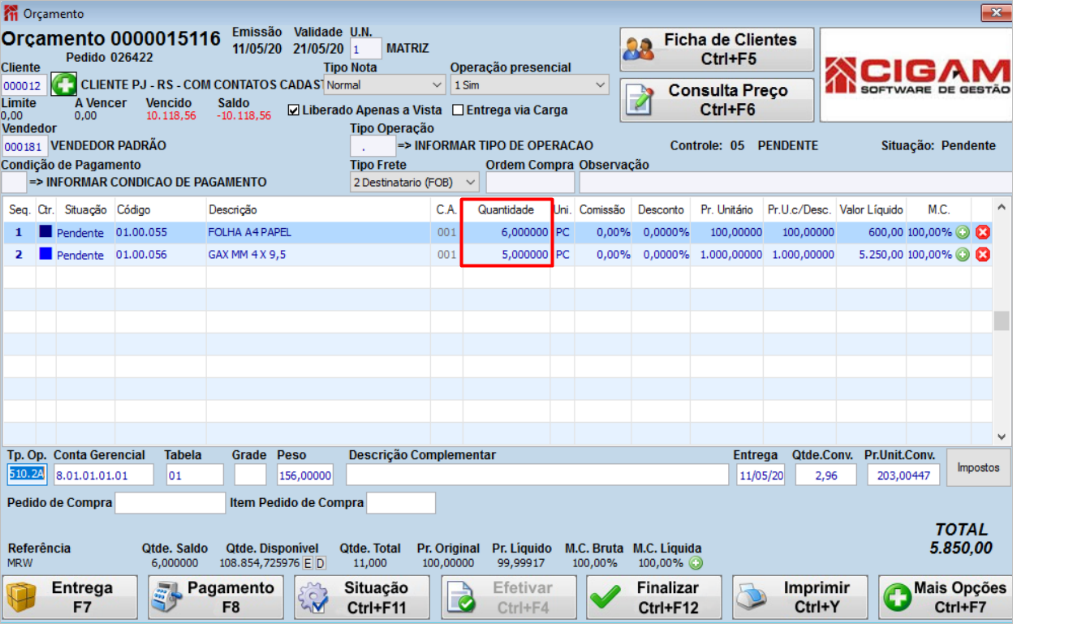Click the Descrição Complementar field
This screenshot has width=1080, height=625.
(537, 475)
